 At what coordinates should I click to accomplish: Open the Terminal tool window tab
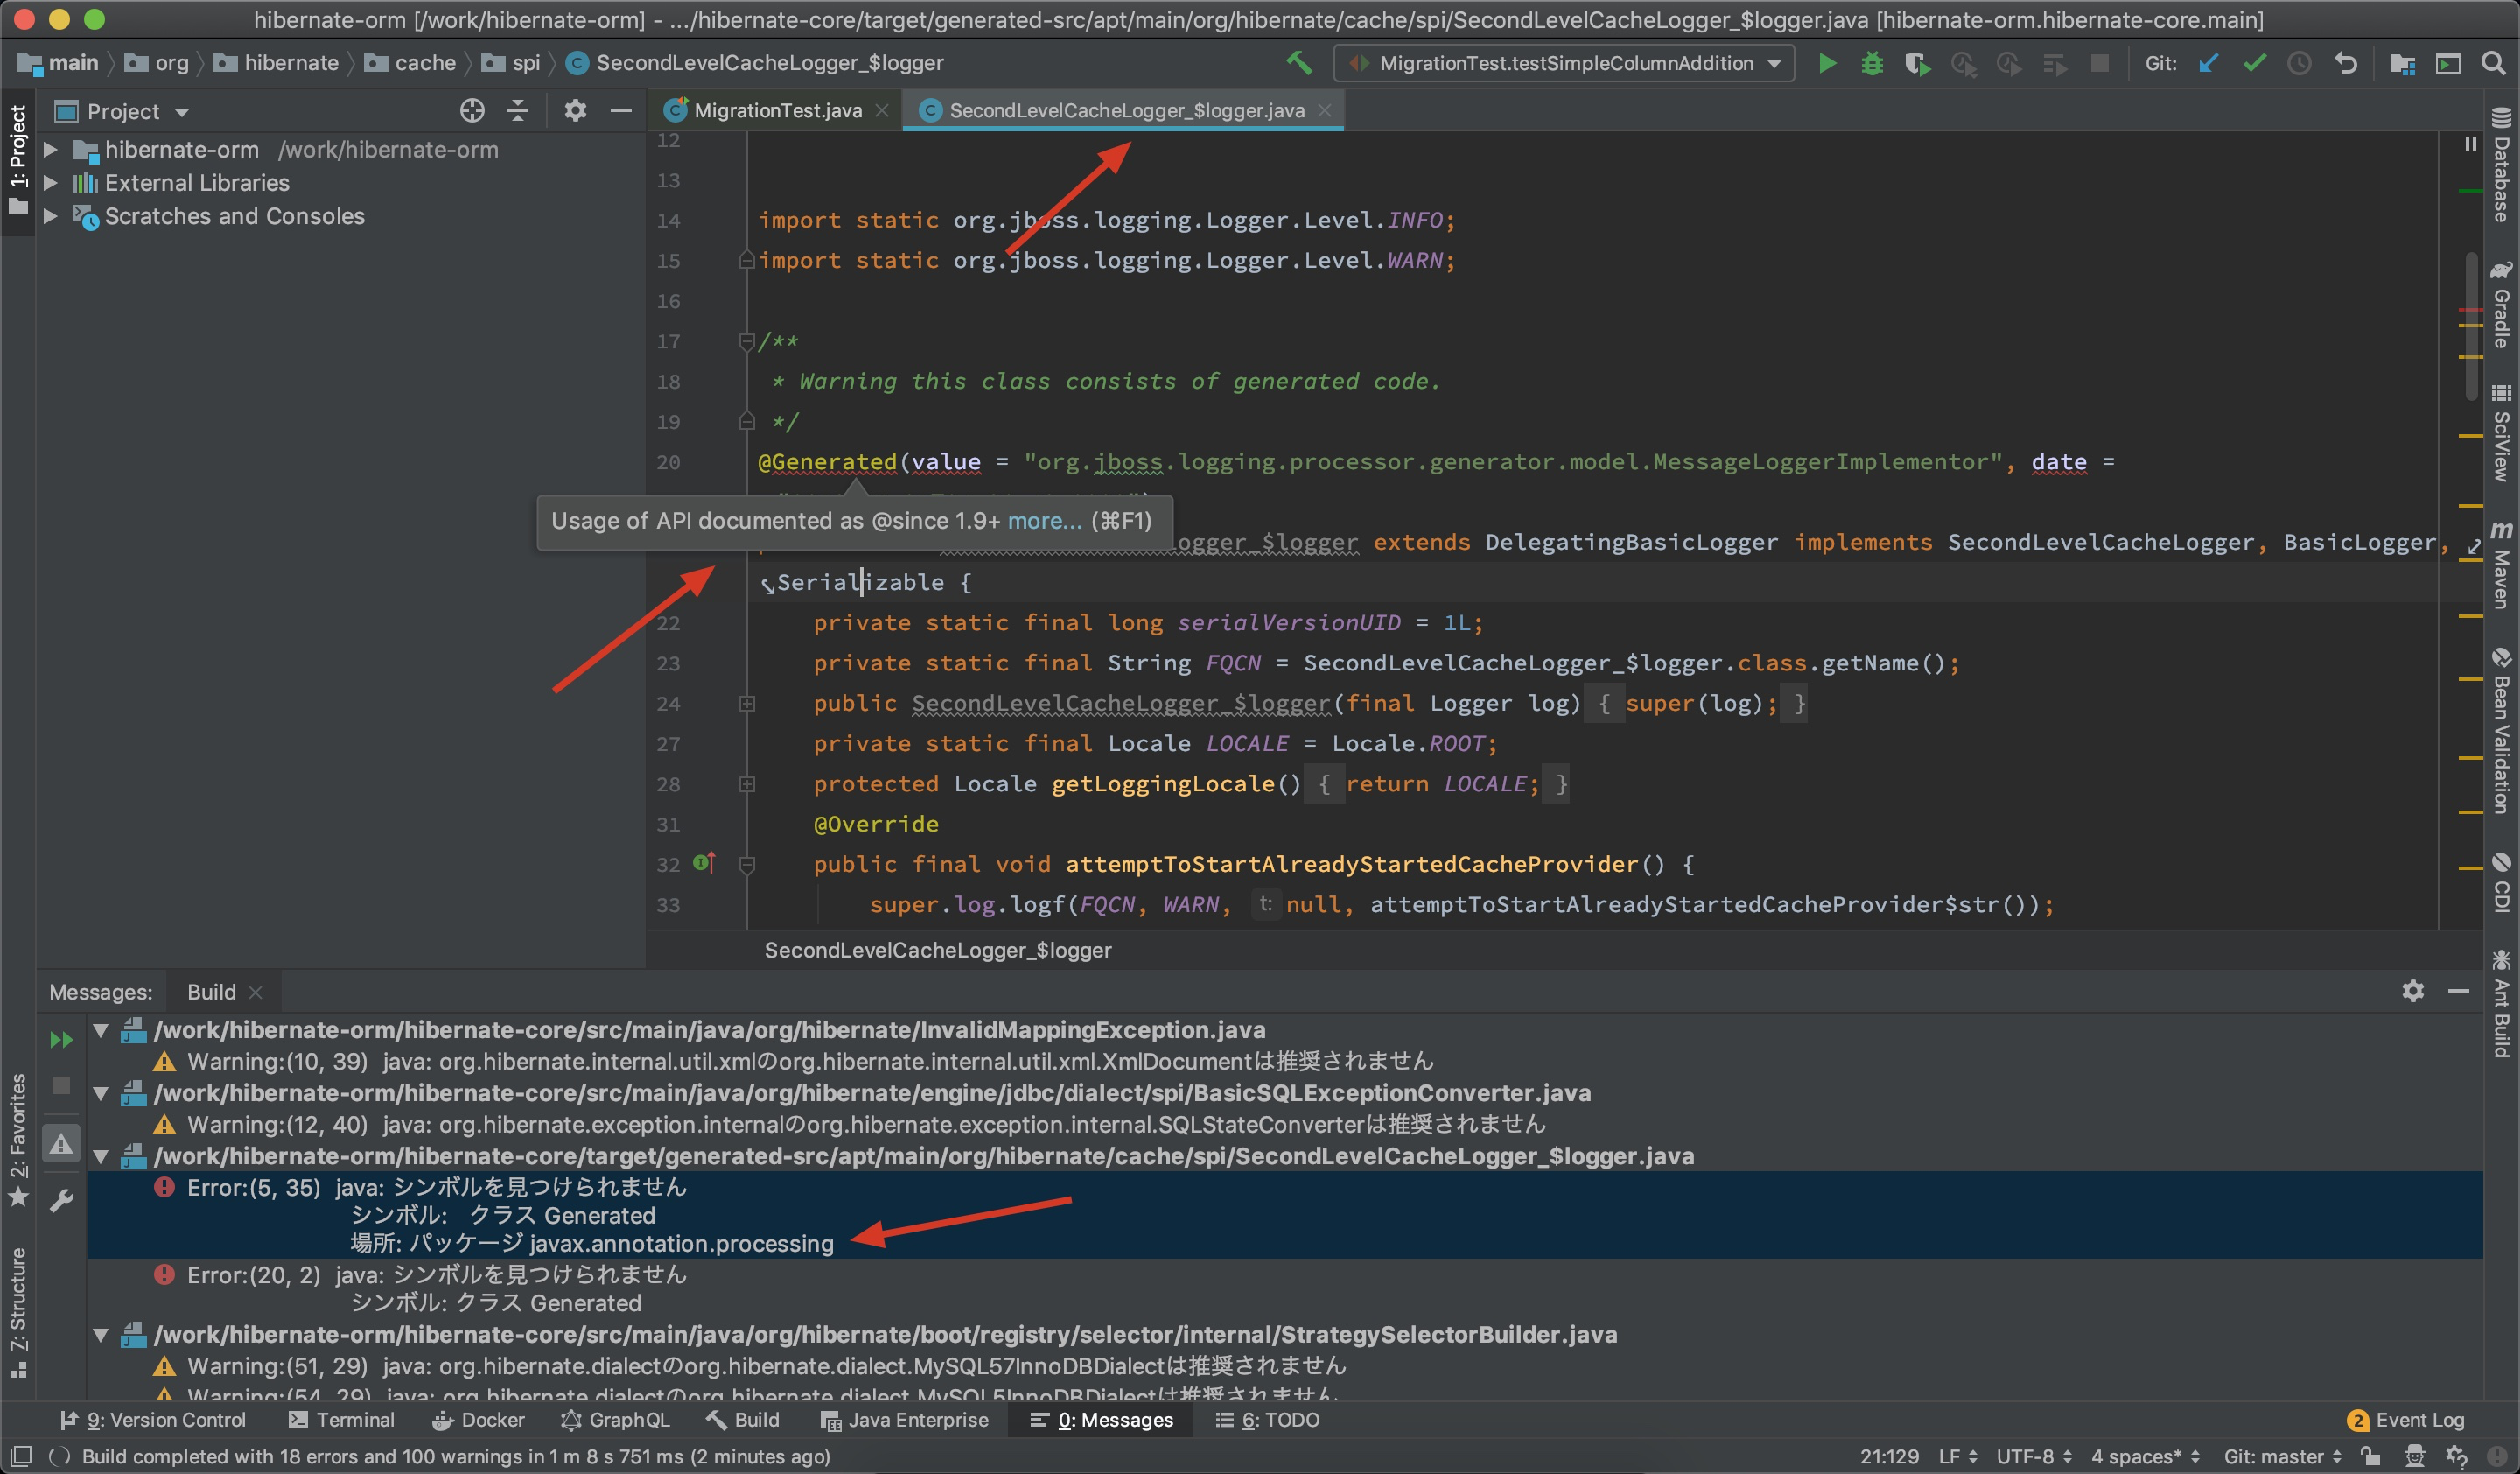[x=342, y=1420]
